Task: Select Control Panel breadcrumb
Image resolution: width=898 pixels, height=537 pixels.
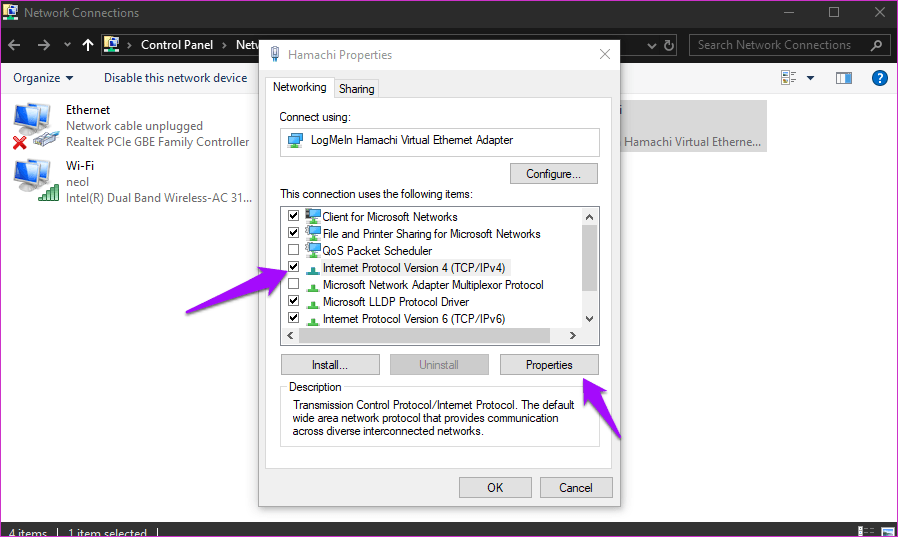Action: point(176,45)
